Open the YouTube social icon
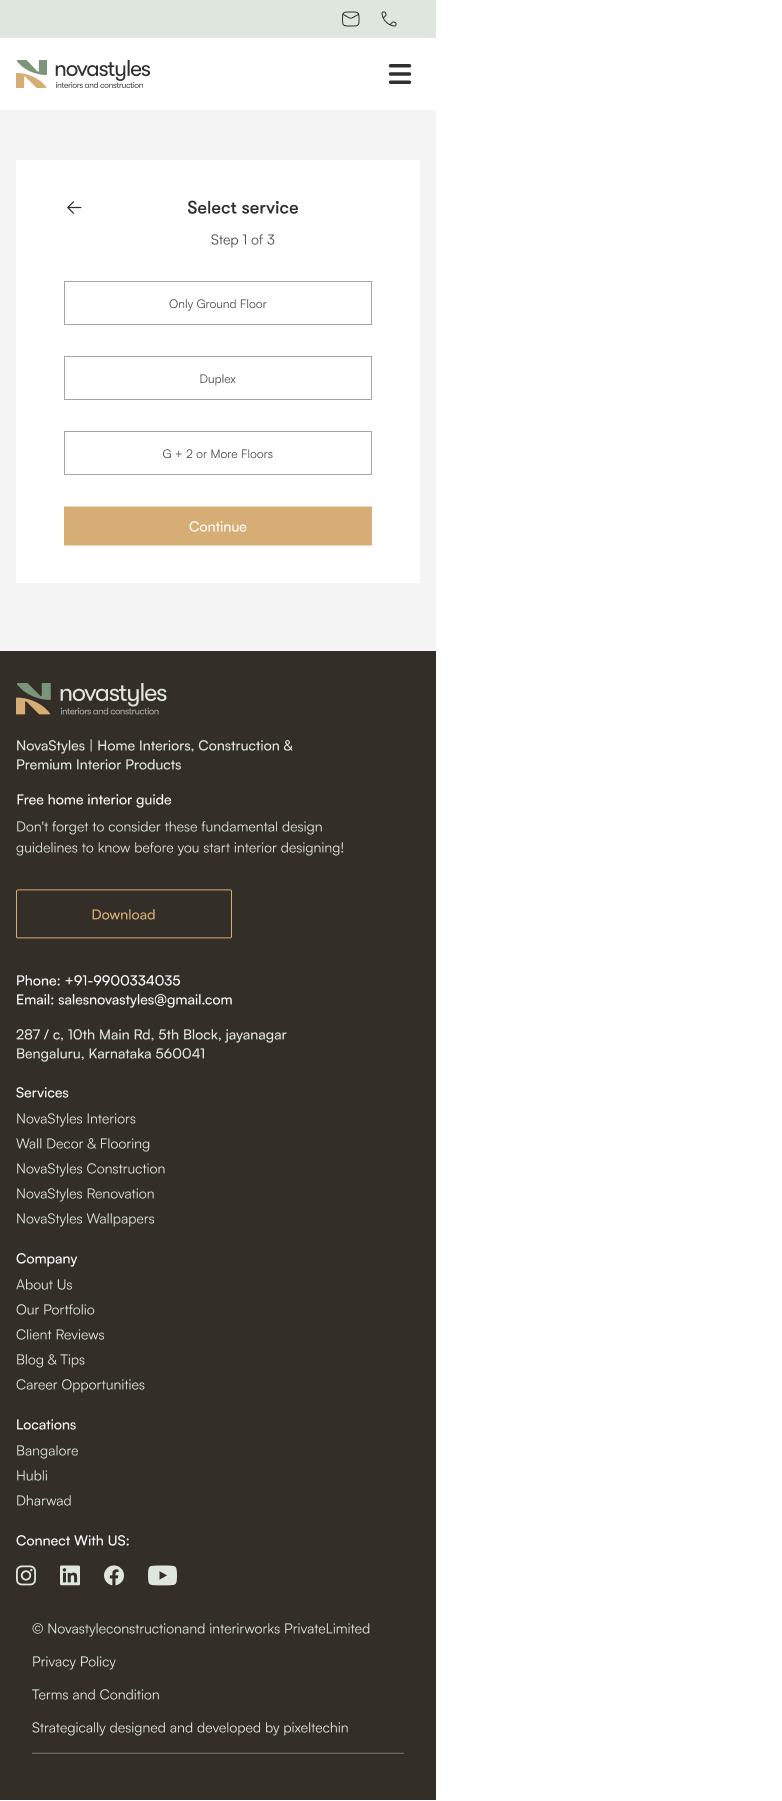This screenshot has height=1801, width=782. 162,1576
